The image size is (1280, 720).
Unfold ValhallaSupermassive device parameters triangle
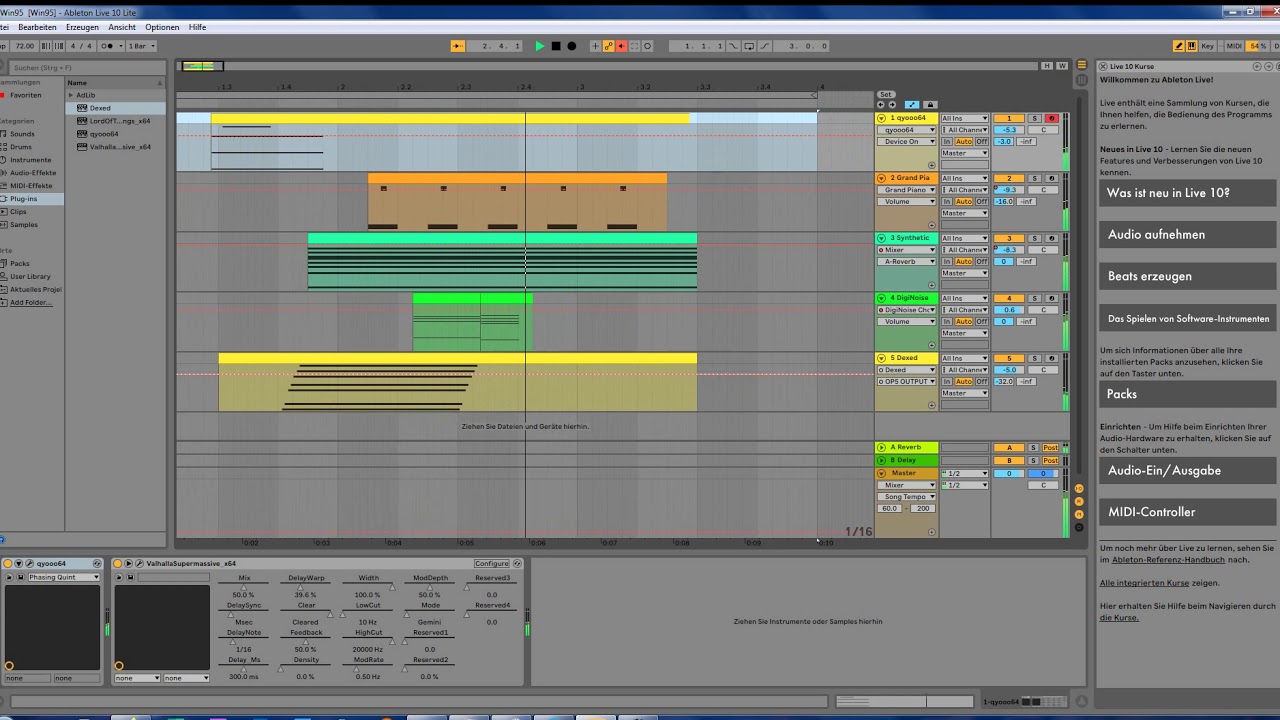click(128, 564)
